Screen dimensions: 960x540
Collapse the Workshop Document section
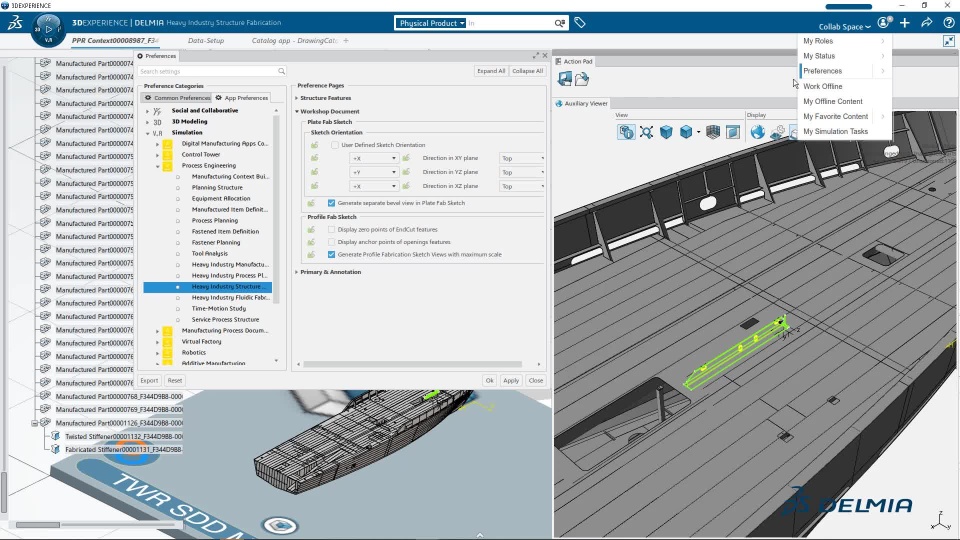[x=297, y=111]
